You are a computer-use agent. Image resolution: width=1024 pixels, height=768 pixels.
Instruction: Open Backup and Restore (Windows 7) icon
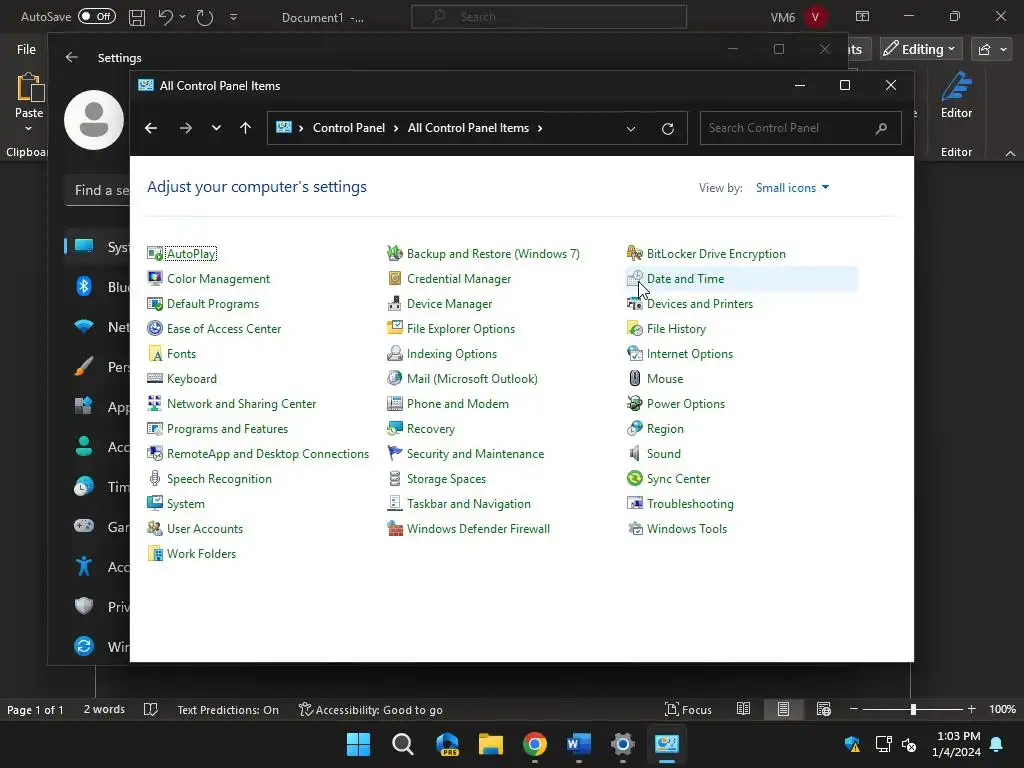pyautogui.click(x=394, y=253)
